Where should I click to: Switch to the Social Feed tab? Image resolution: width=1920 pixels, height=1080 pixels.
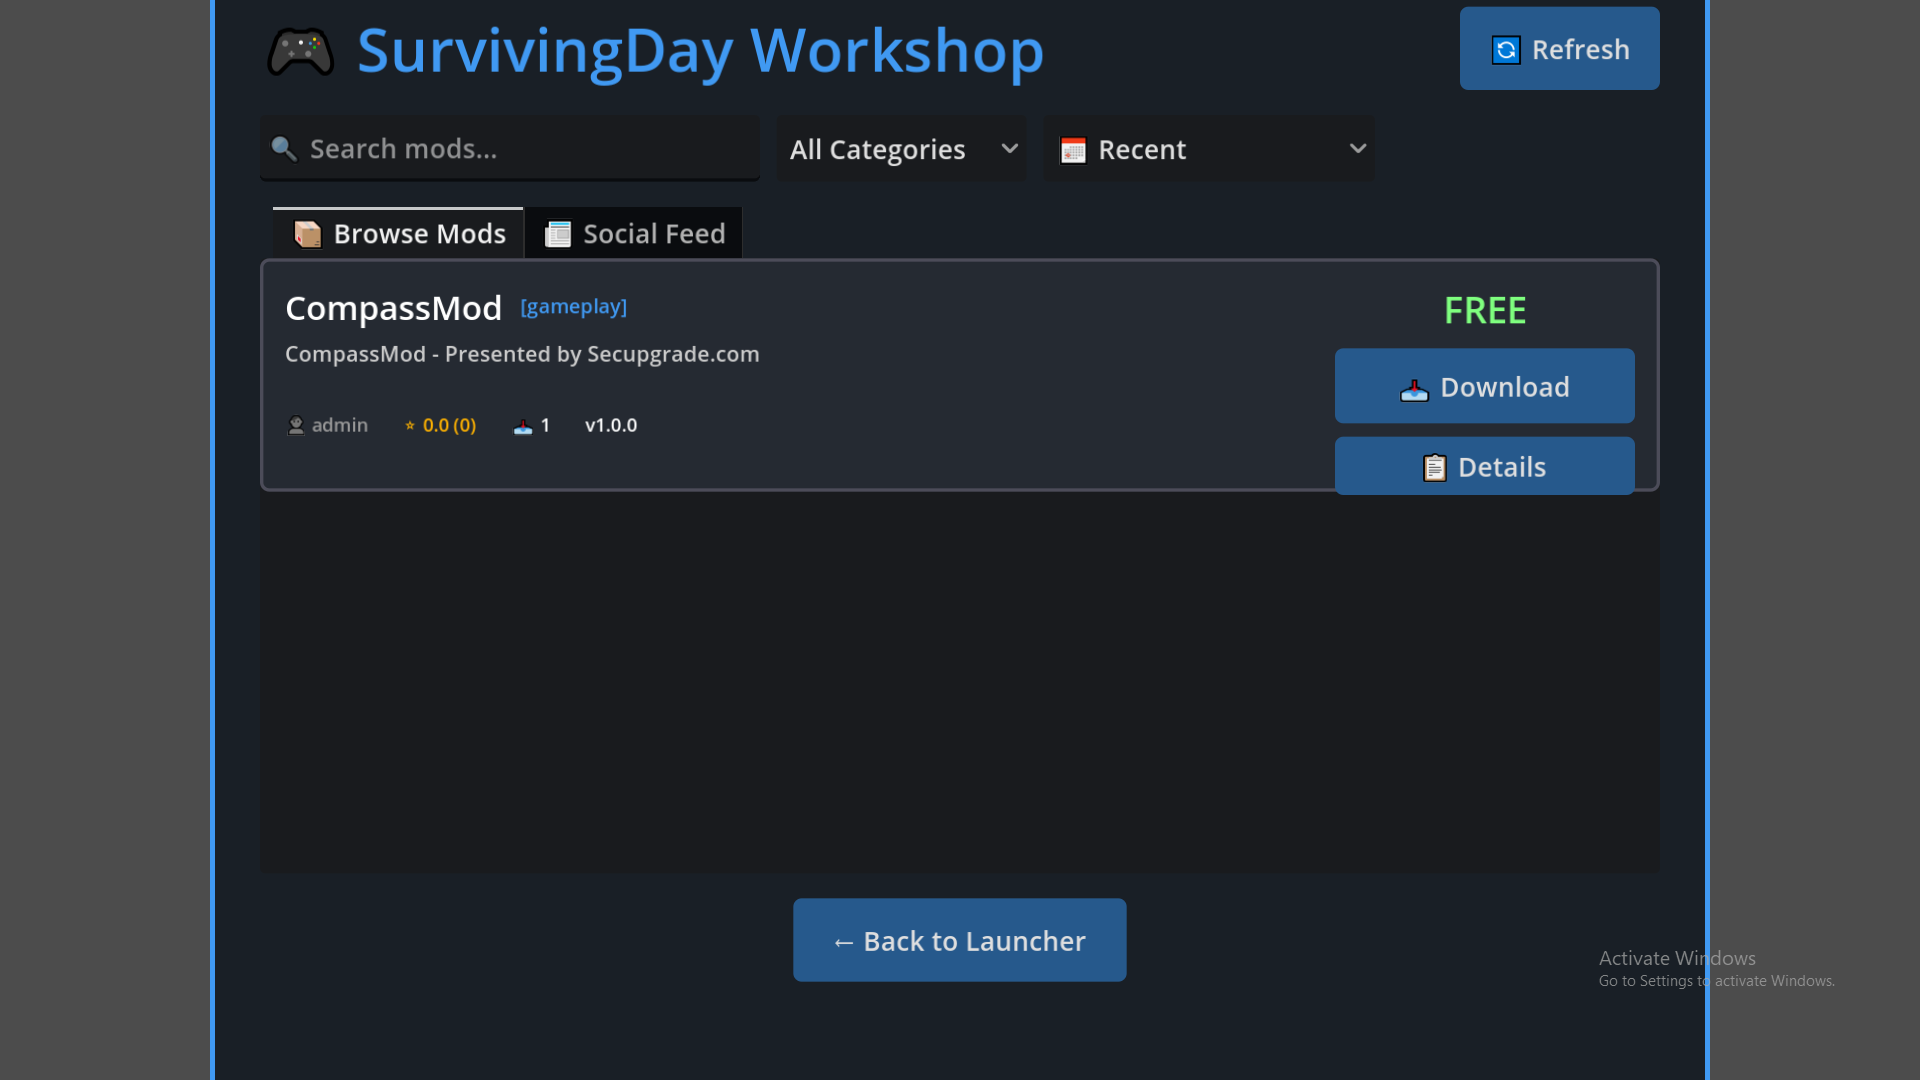pyautogui.click(x=634, y=234)
